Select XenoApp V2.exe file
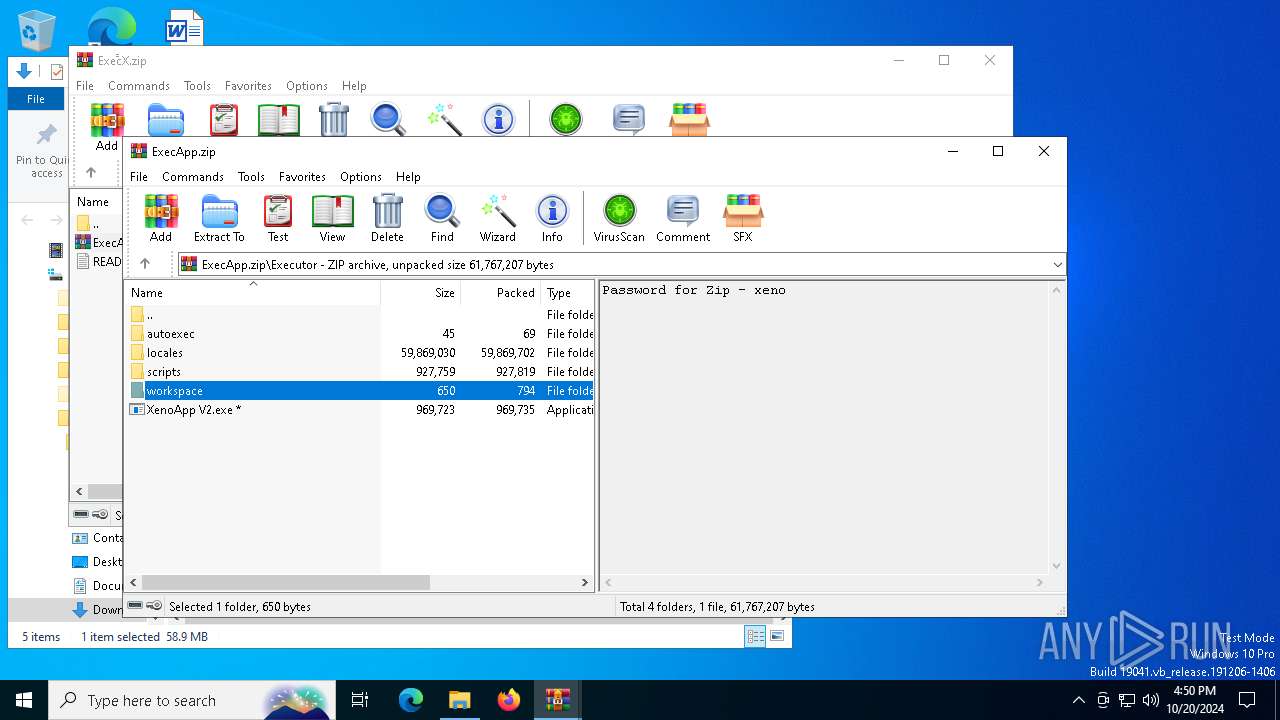1280x720 pixels. point(360,410)
